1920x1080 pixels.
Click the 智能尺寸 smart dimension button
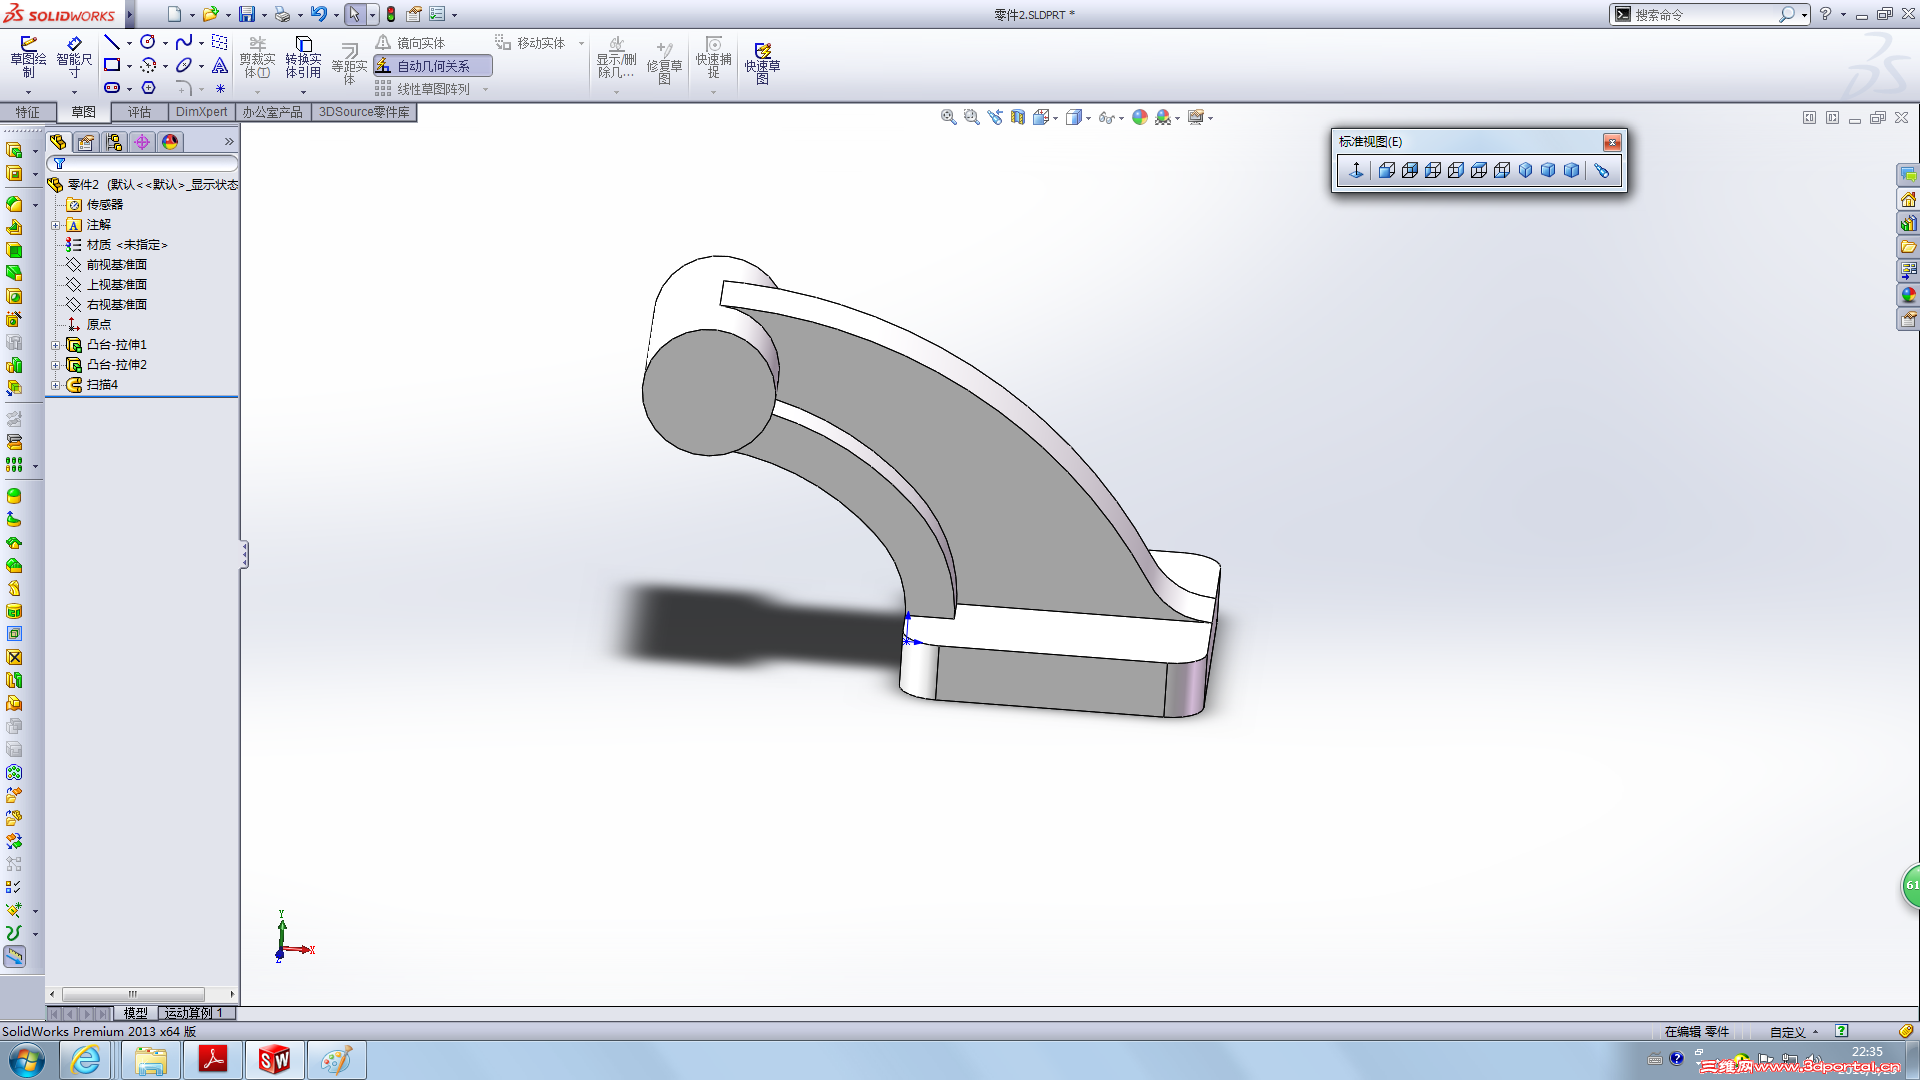[74, 58]
